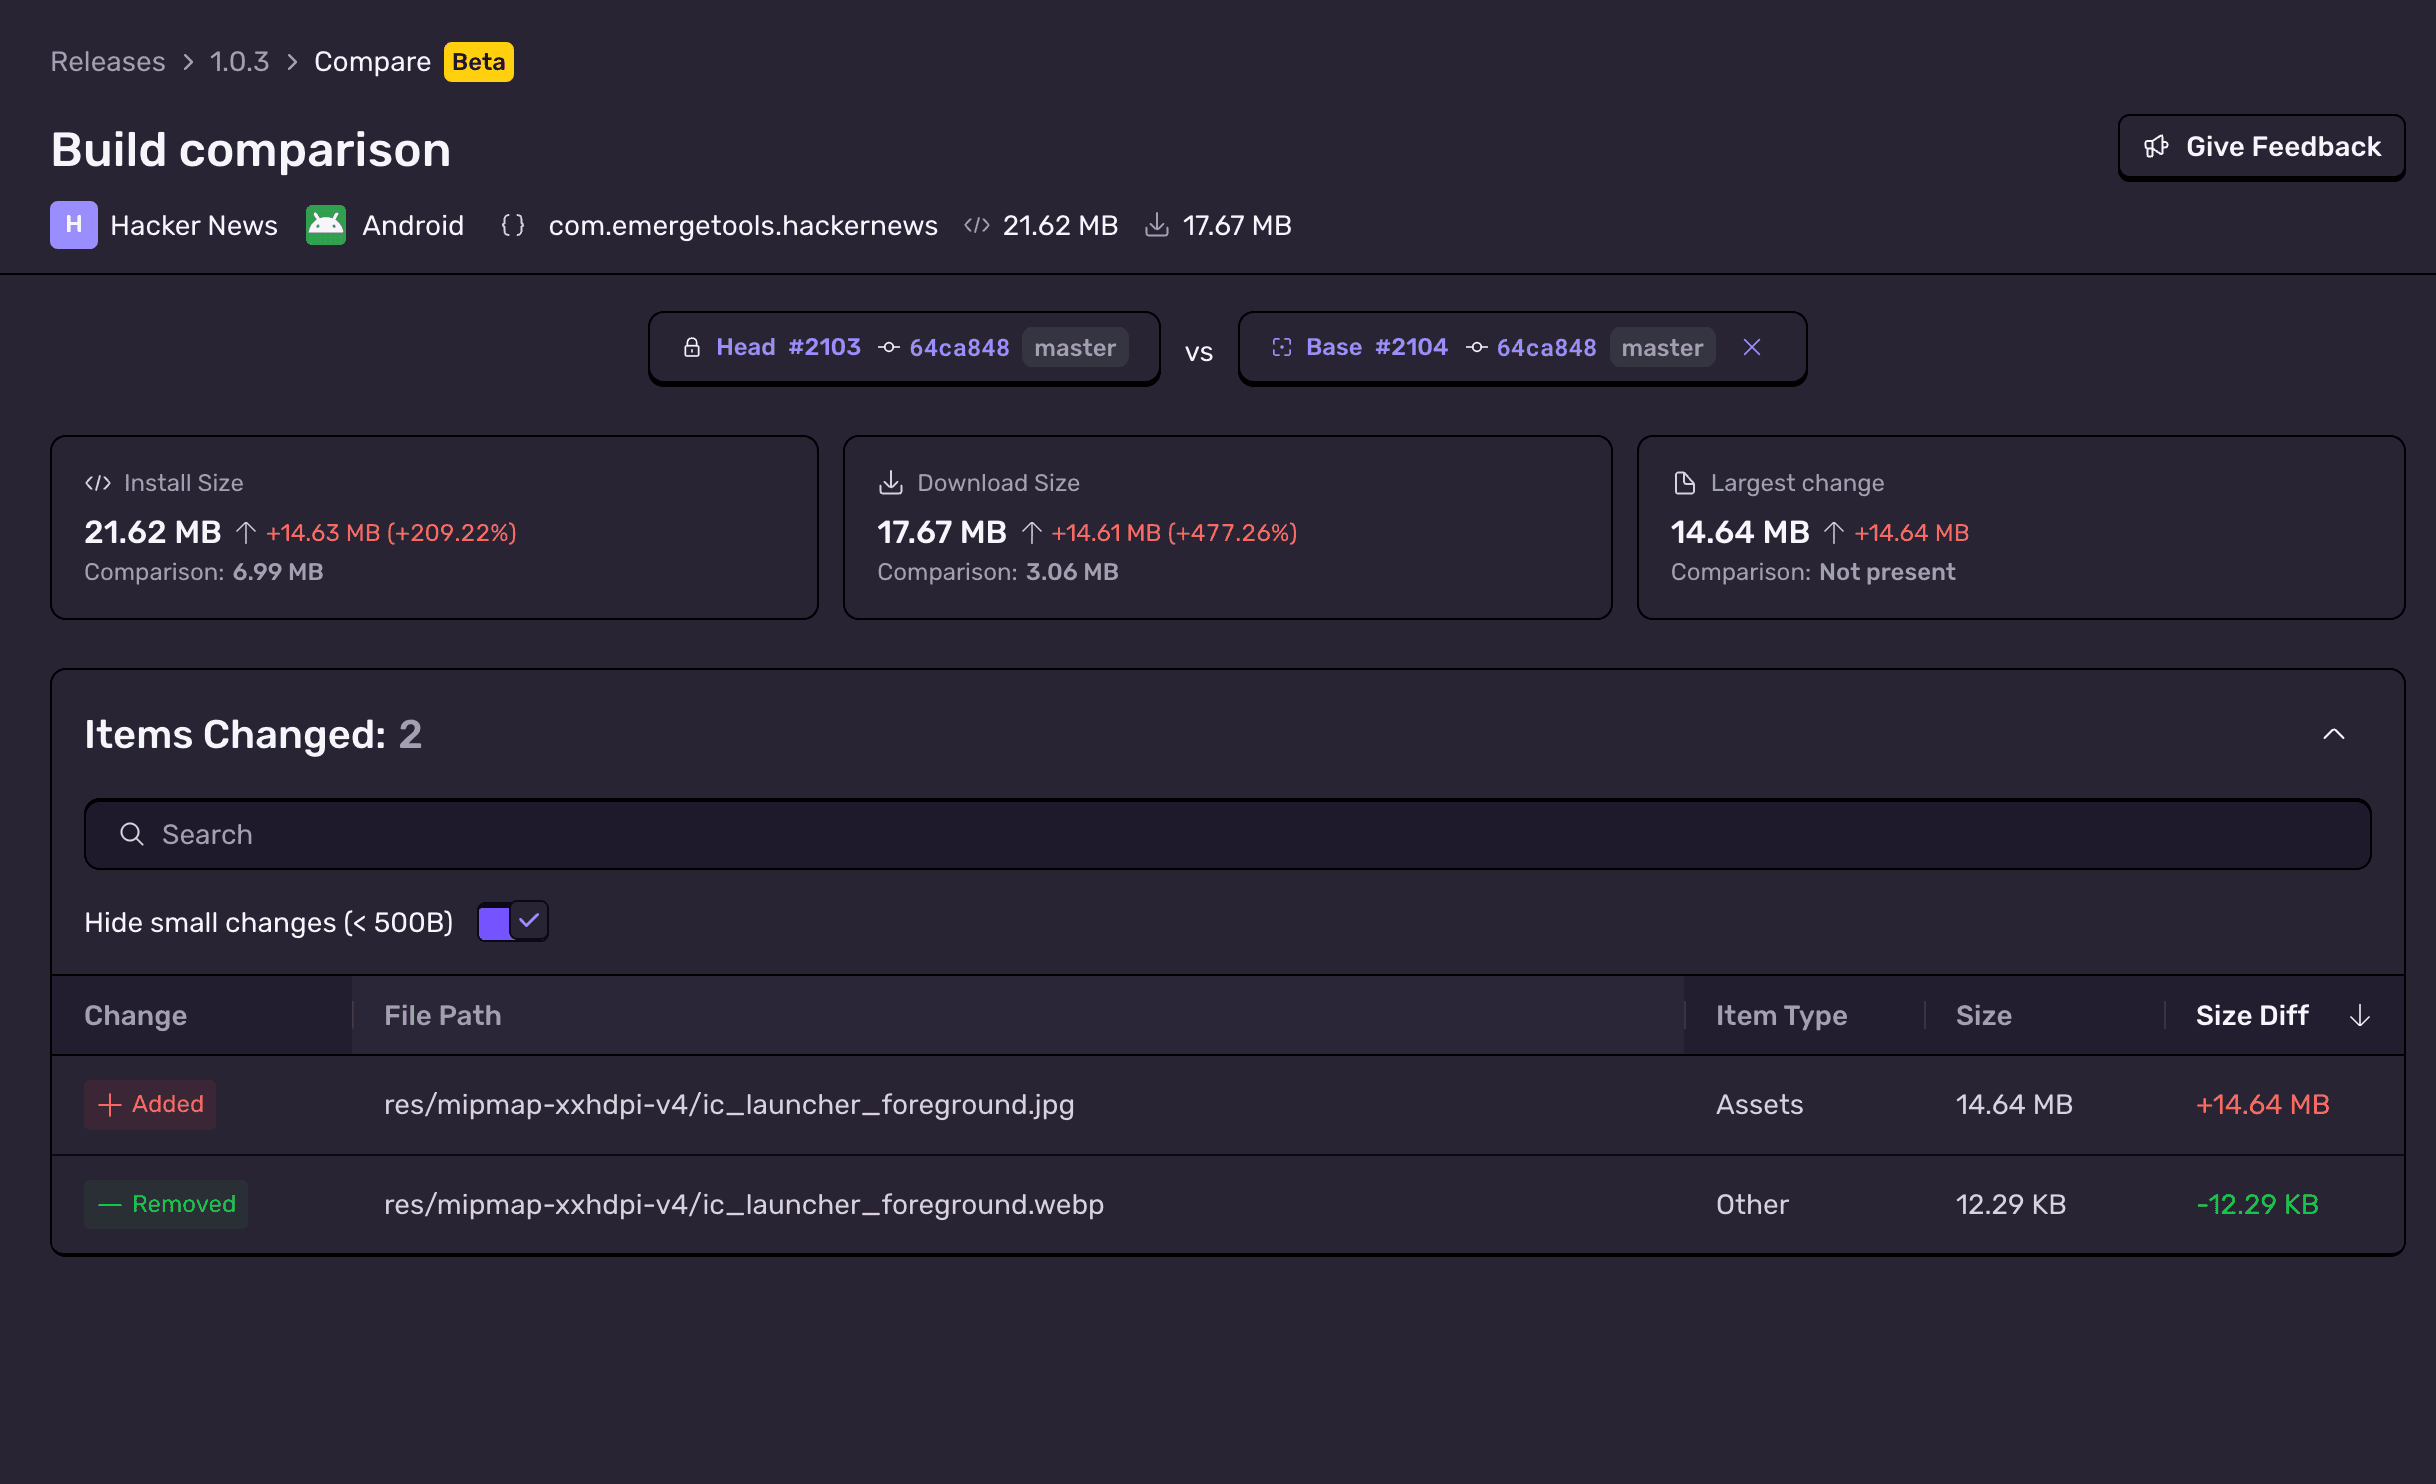2436x1484 pixels.
Task: Click the document icon in the Largest change card
Action: pos(1684,481)
